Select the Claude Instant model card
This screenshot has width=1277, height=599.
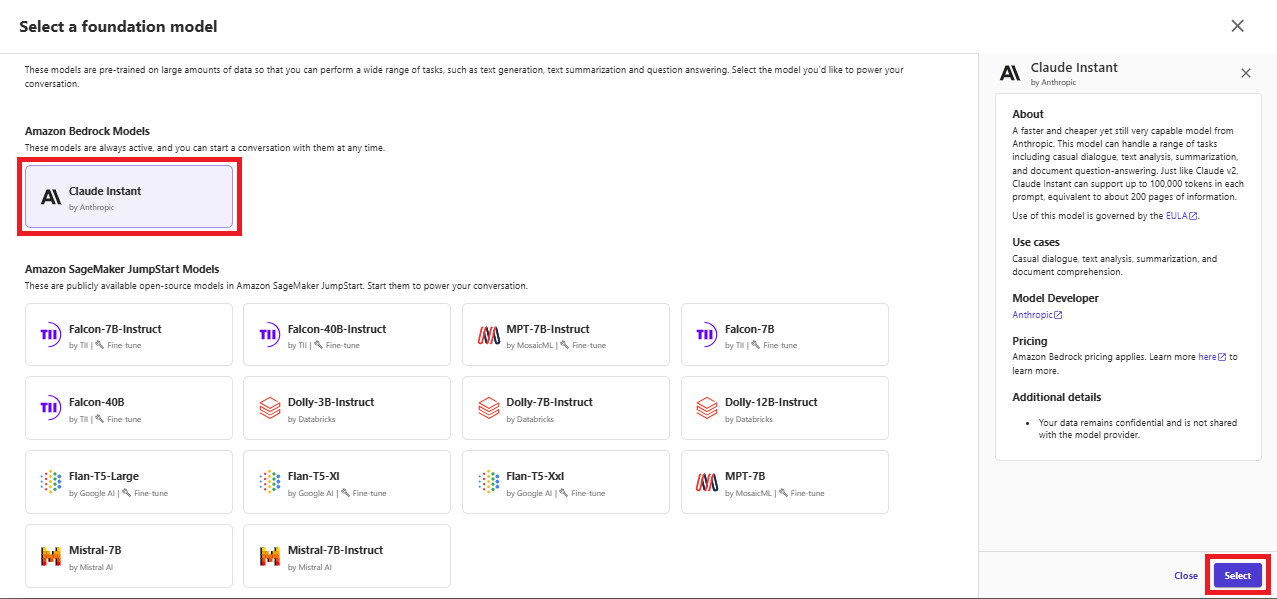click(129, 196)
